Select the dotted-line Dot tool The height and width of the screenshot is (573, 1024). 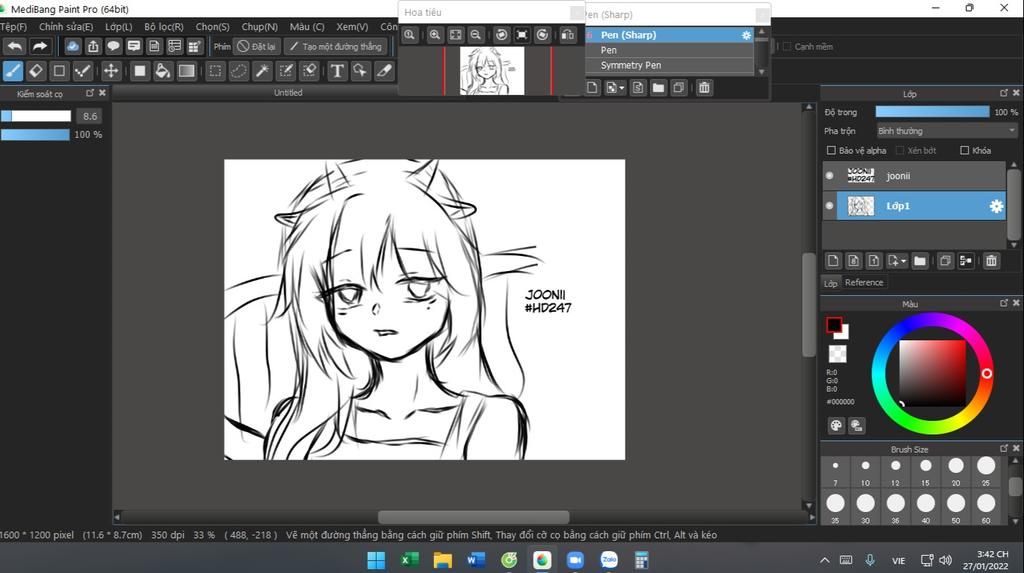82,71
